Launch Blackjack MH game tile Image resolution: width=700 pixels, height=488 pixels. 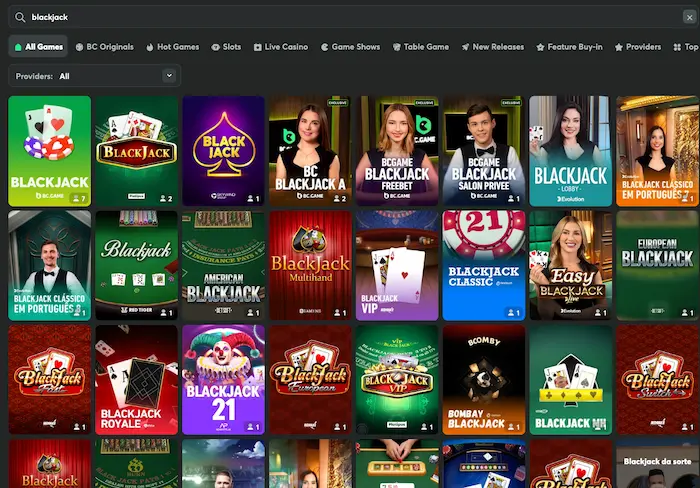pos(571,380)
